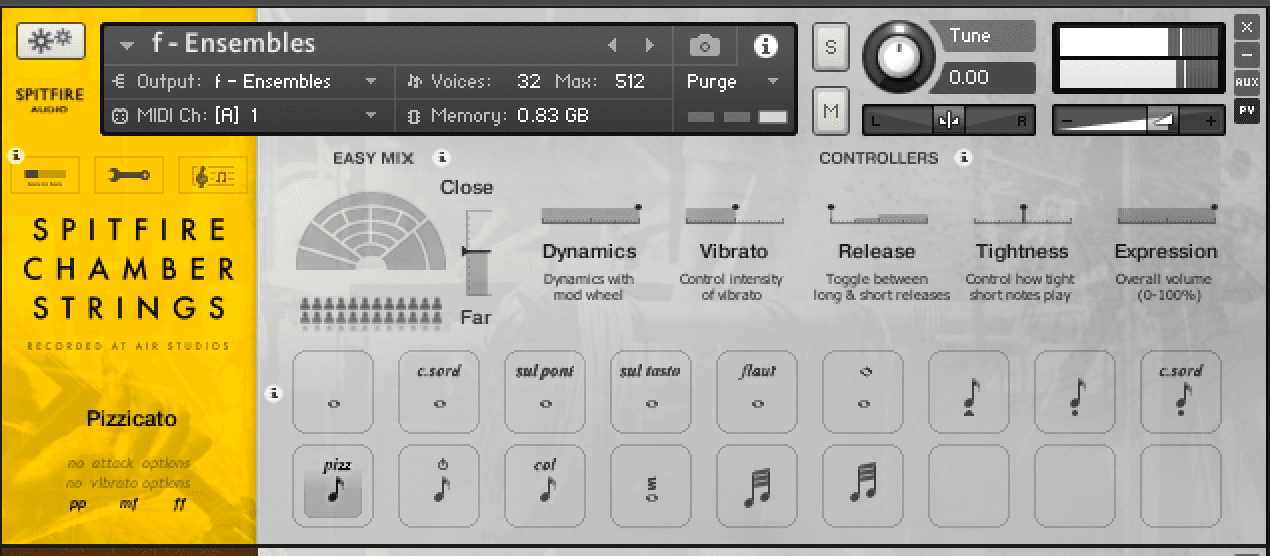Click the camera snapshot icon
The width and height of the screenshot is (1270, 556).
tap(705, 46)
